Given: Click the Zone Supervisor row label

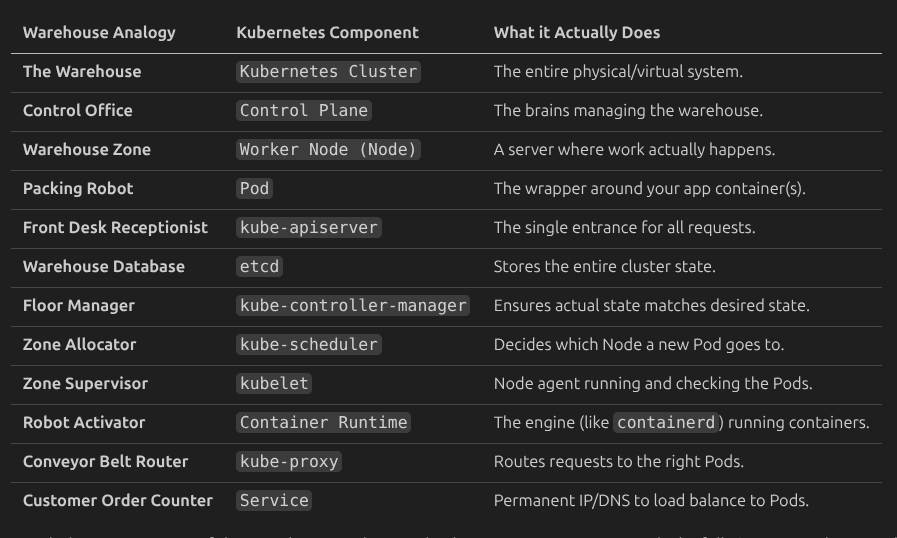Looking at the screenshot, I should pyautogui.click(x=85, y=383).
